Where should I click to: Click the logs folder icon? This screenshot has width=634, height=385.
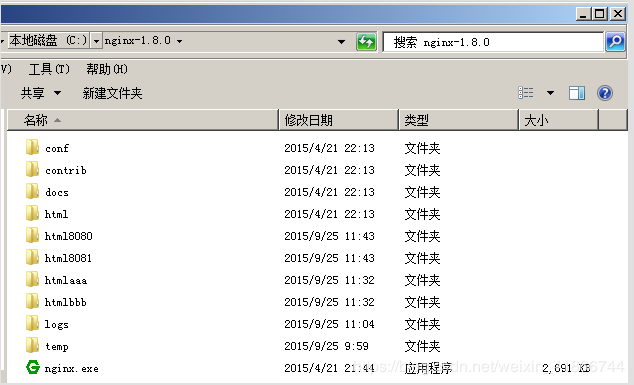pos(32,324)
